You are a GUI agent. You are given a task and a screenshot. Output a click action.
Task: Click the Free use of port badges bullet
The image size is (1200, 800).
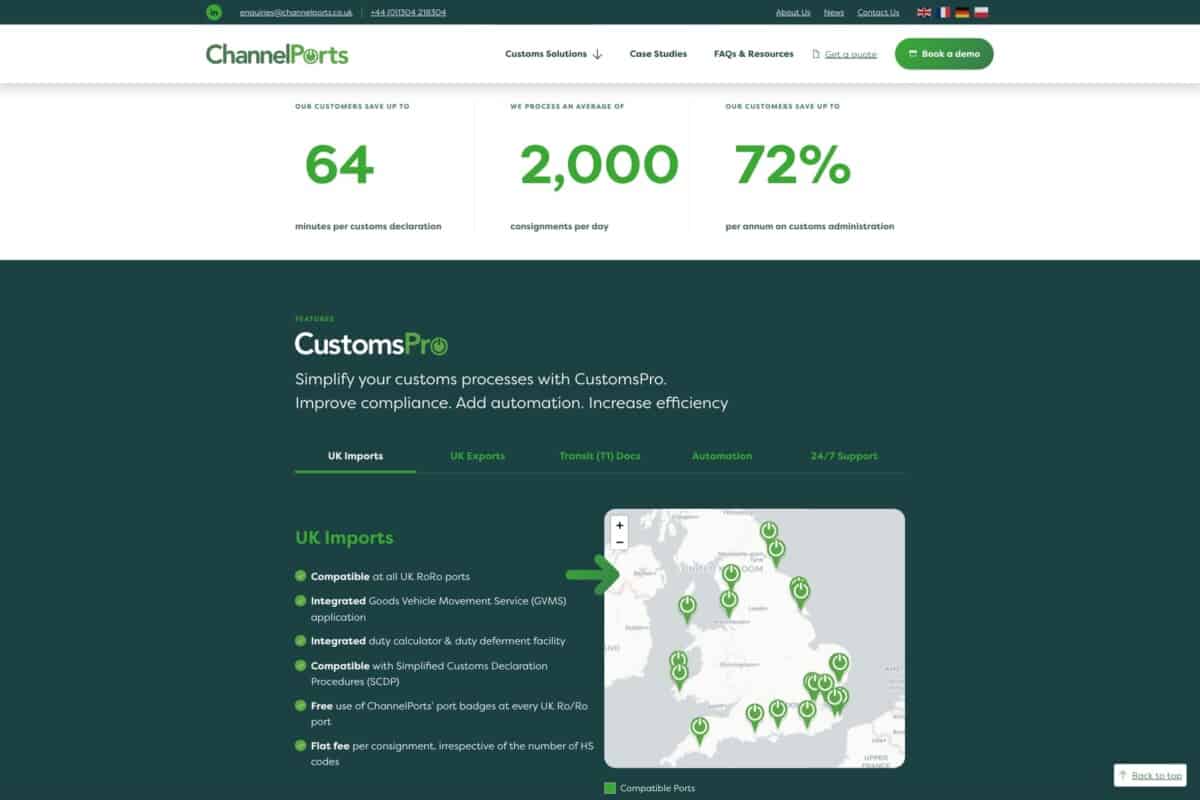pos(449,713)
